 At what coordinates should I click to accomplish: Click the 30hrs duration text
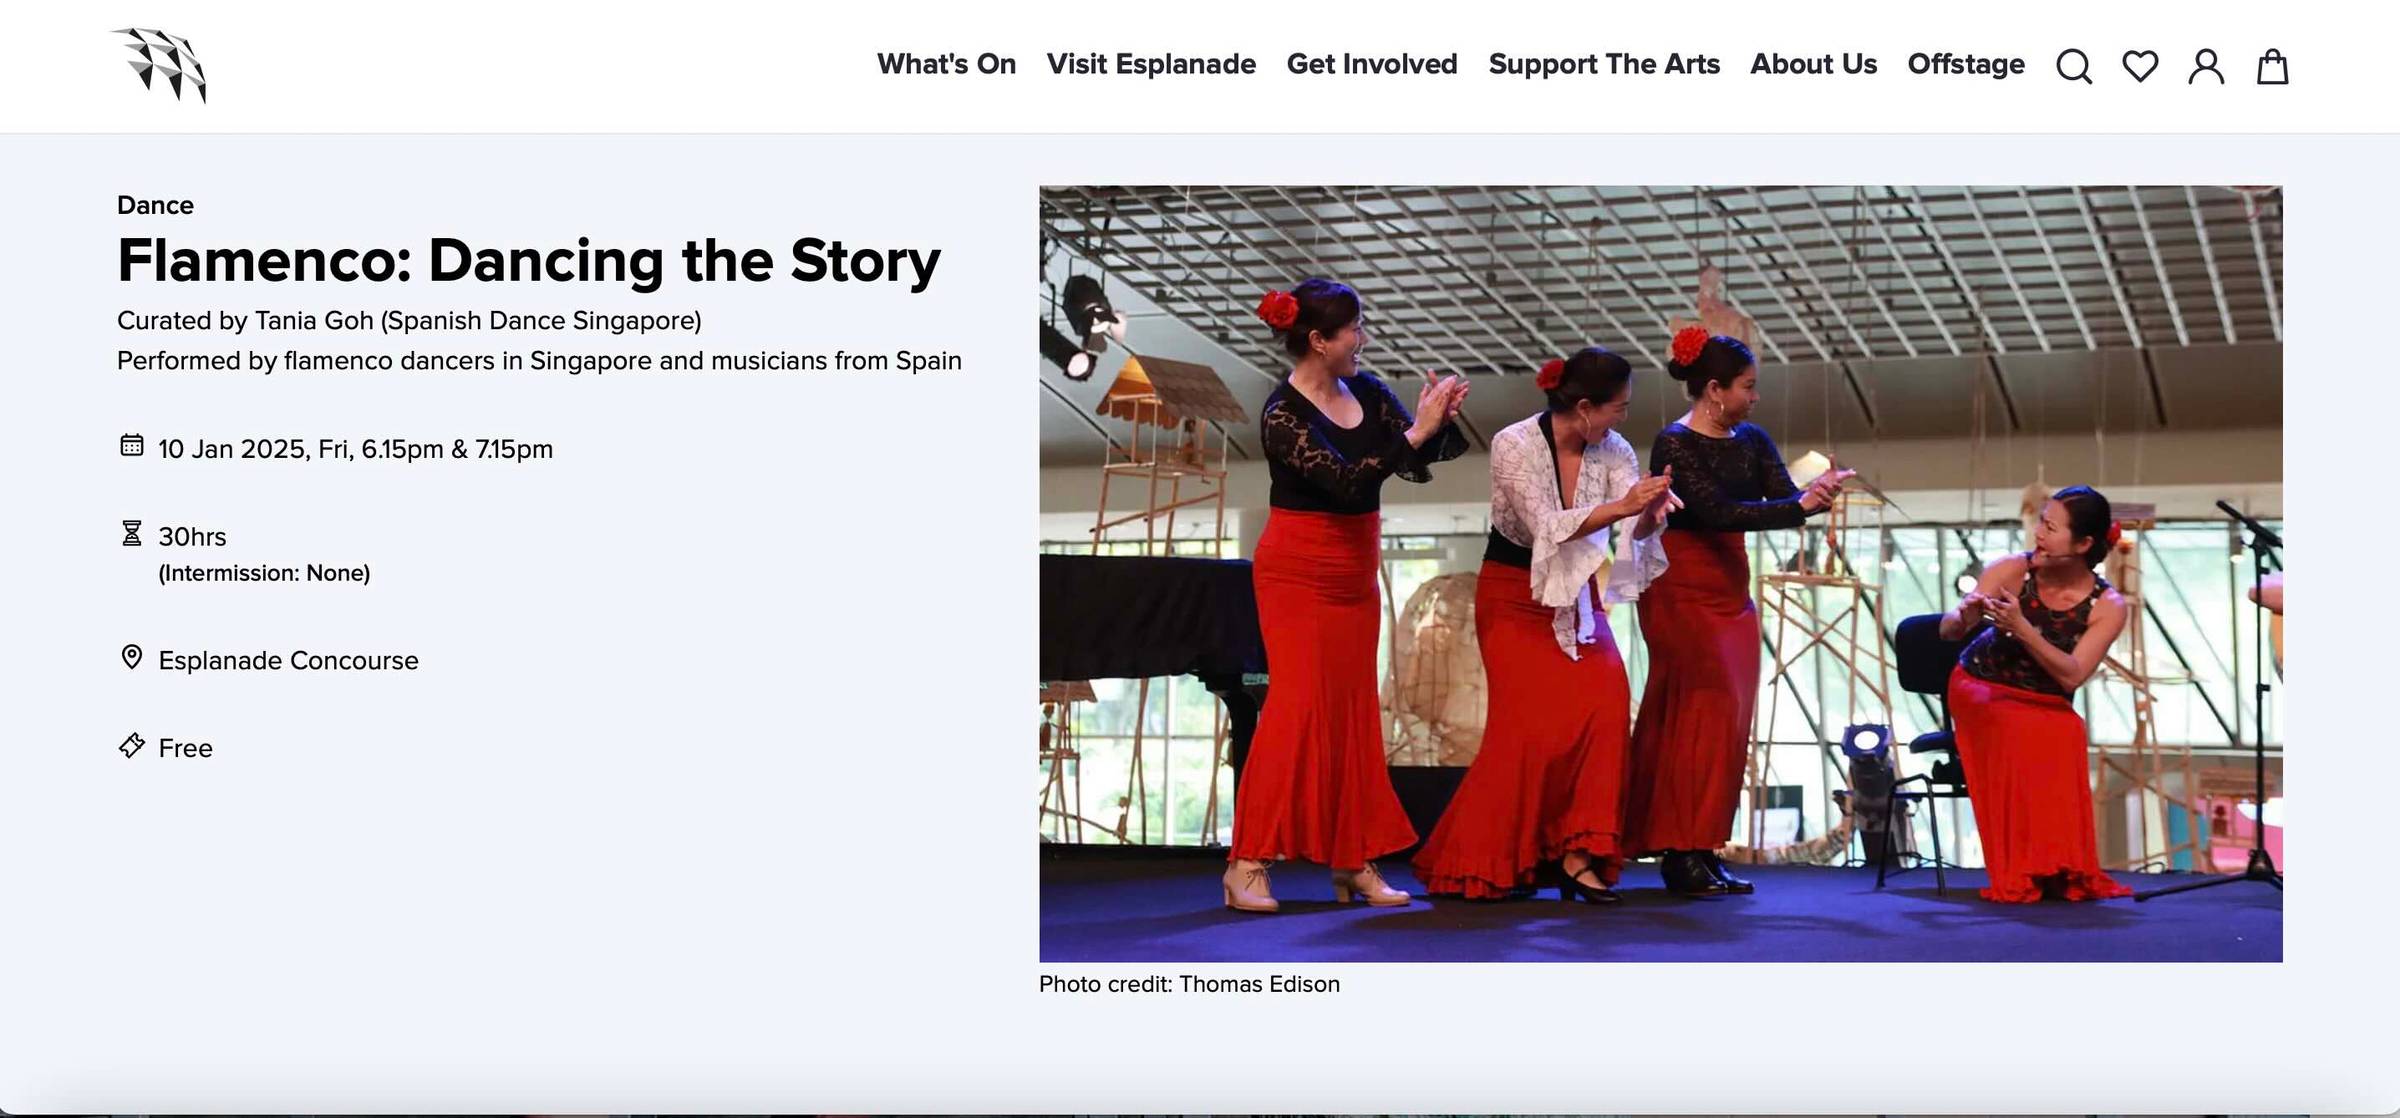192,537
